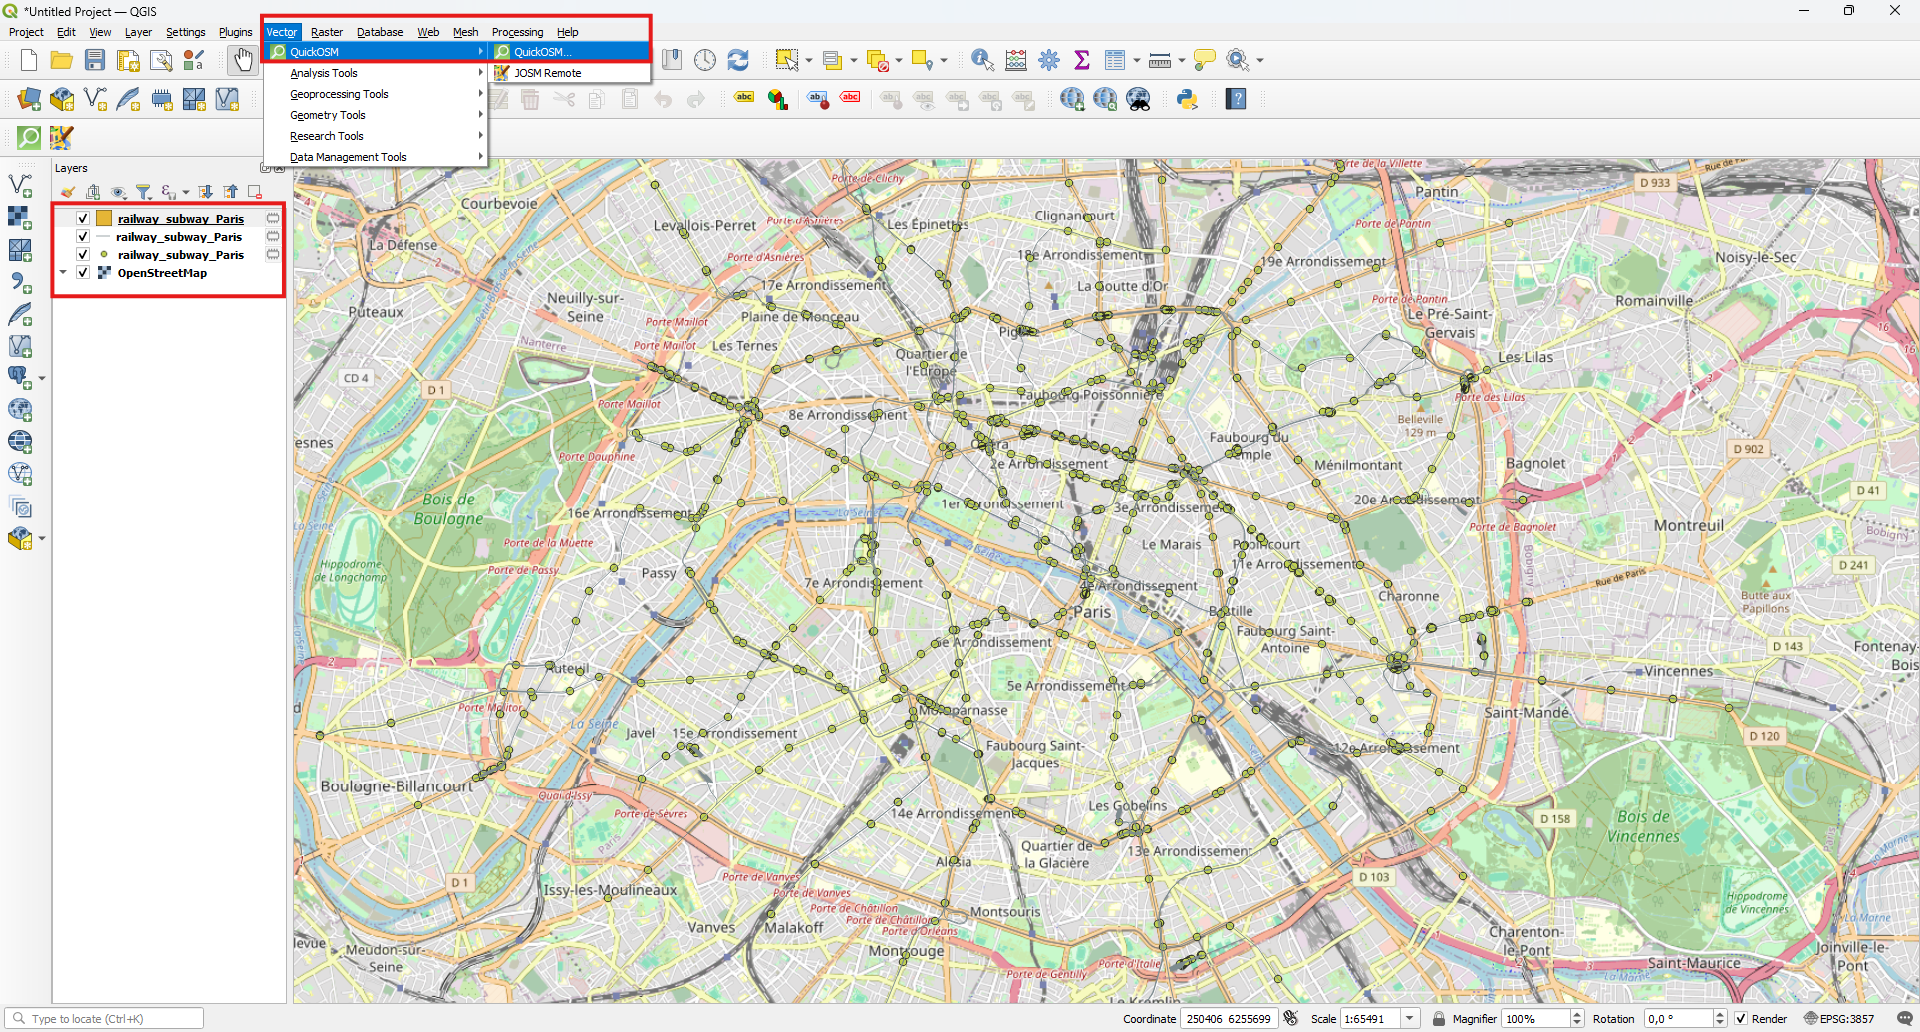Click the Remove Layer/Group icon
Image resolution: width=1920 pixels, height=1032 pixels.
click(255, 192)
